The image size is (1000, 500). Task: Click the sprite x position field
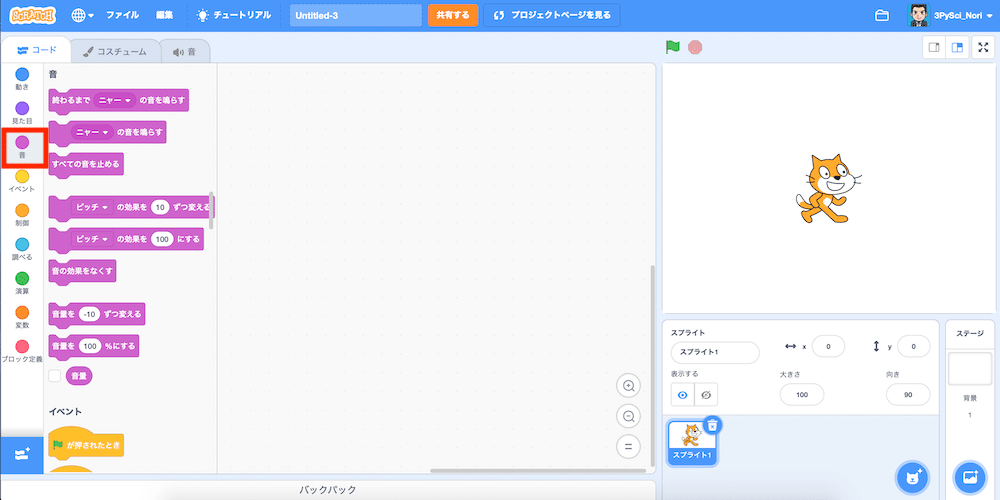click(x=828, y=346)
